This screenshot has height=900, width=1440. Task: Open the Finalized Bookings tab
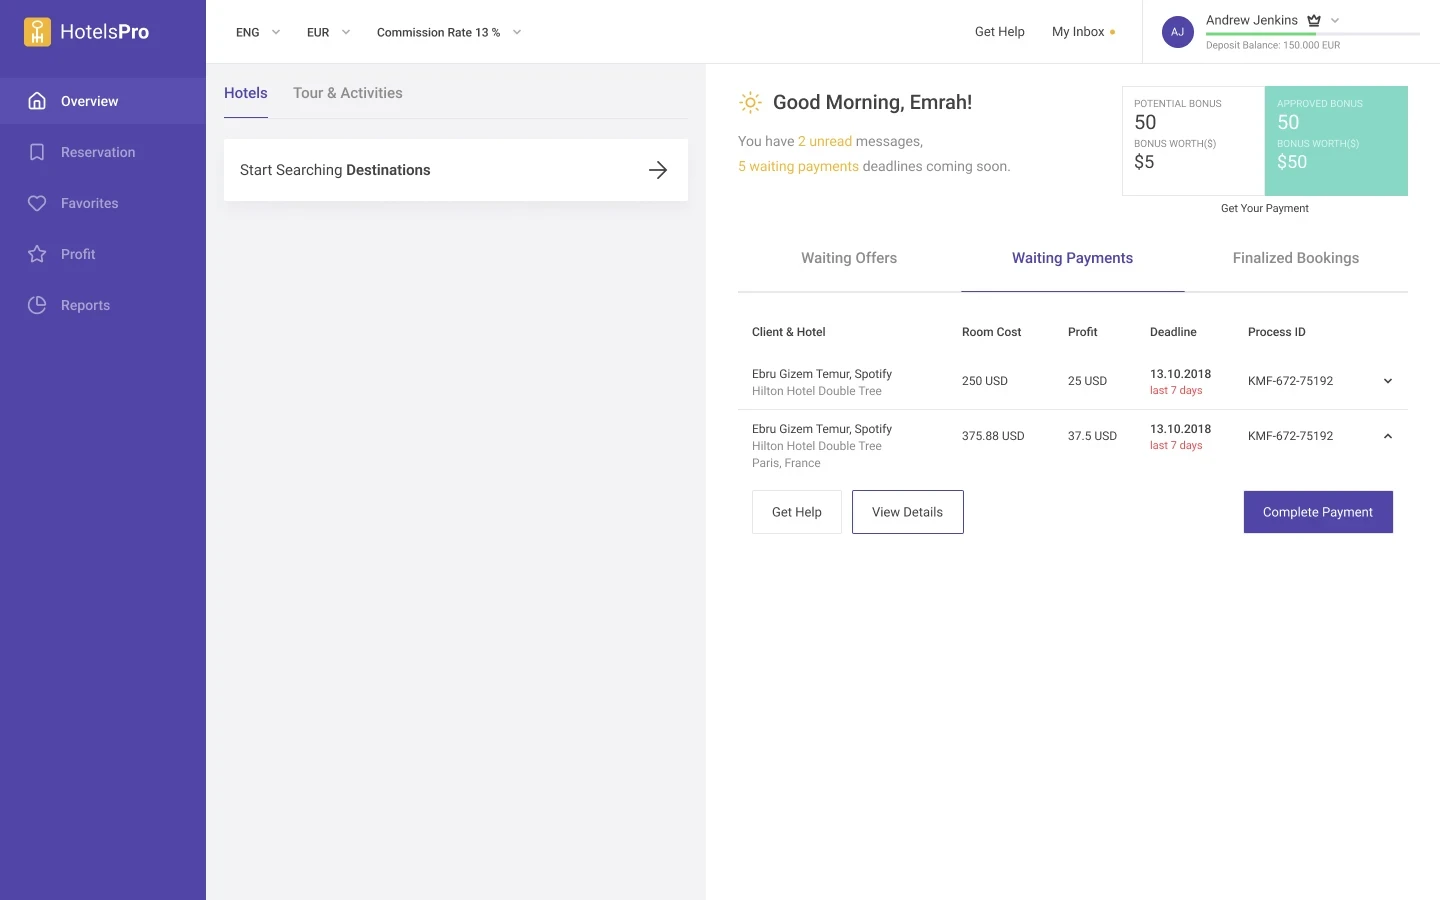[x=1296, y=258]
